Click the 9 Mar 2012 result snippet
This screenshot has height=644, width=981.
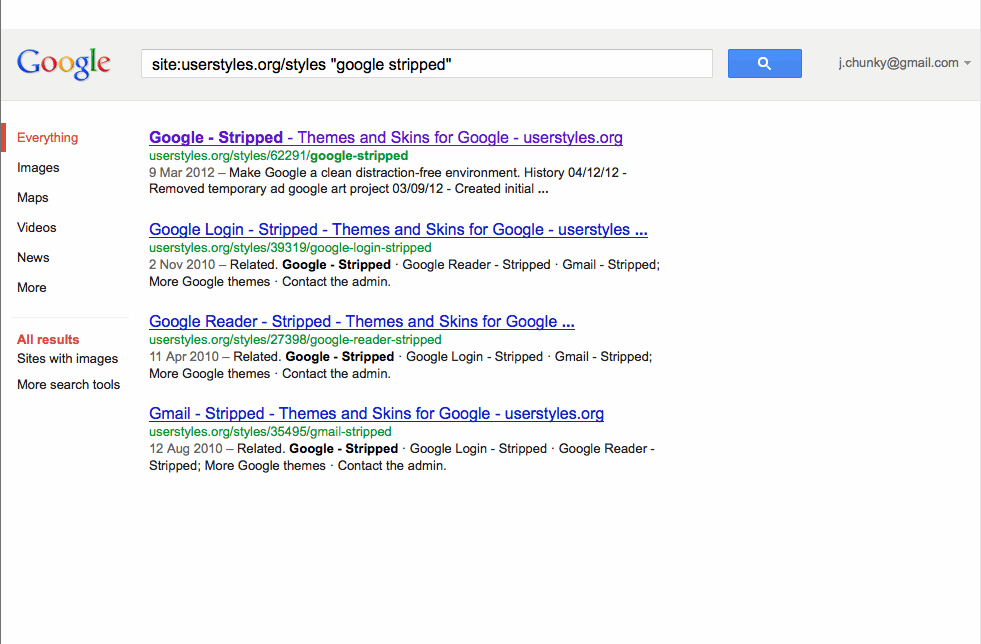[388, 181]
